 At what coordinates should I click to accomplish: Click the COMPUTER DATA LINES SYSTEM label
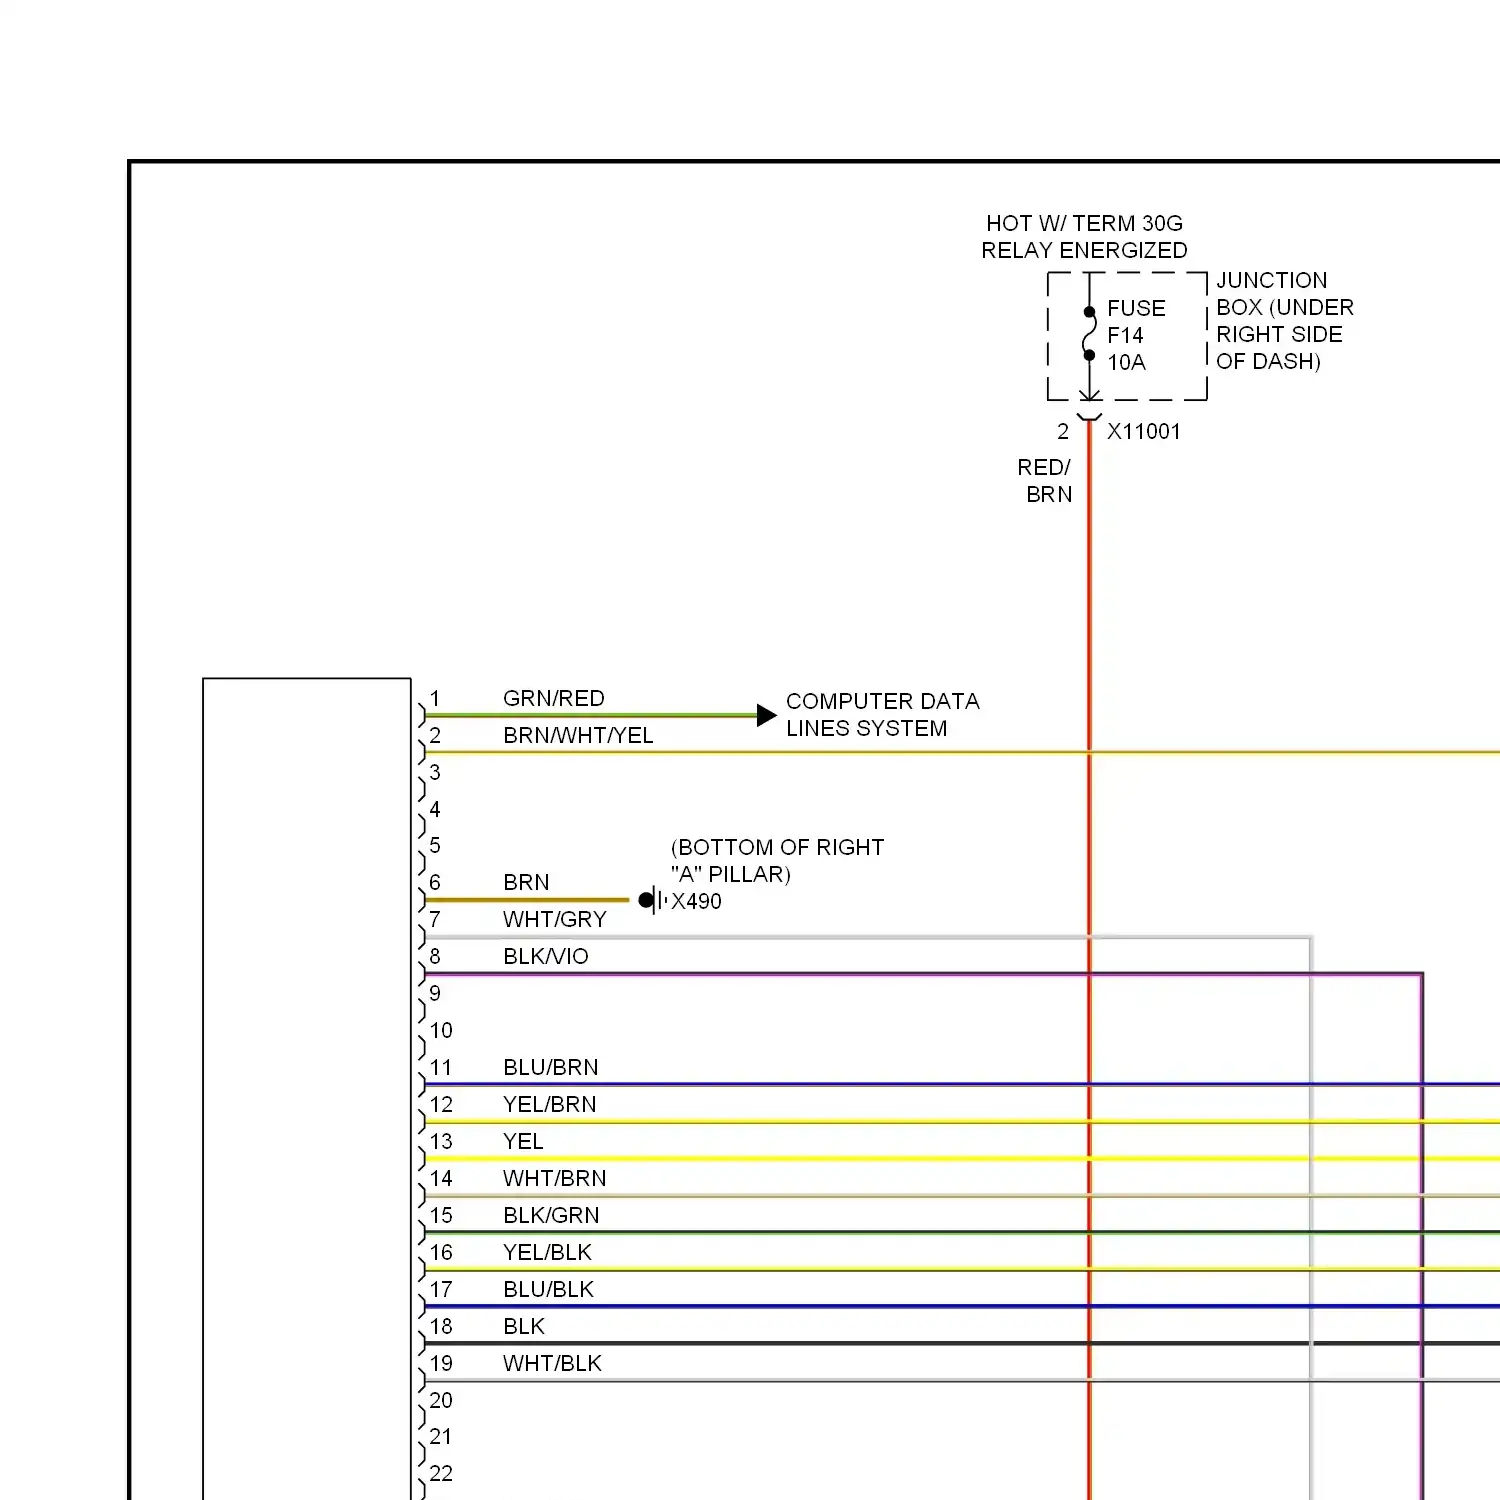[883, 714]
